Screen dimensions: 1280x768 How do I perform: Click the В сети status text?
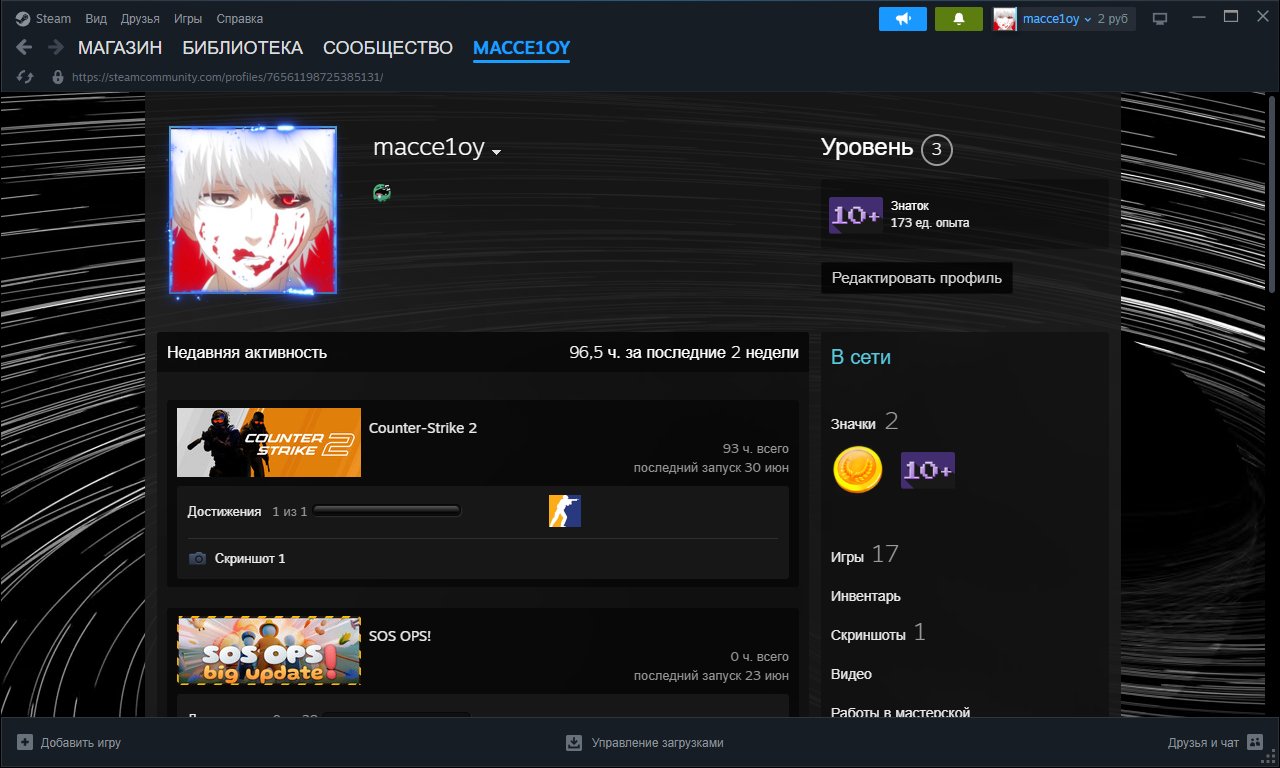(x=861, y=357)
